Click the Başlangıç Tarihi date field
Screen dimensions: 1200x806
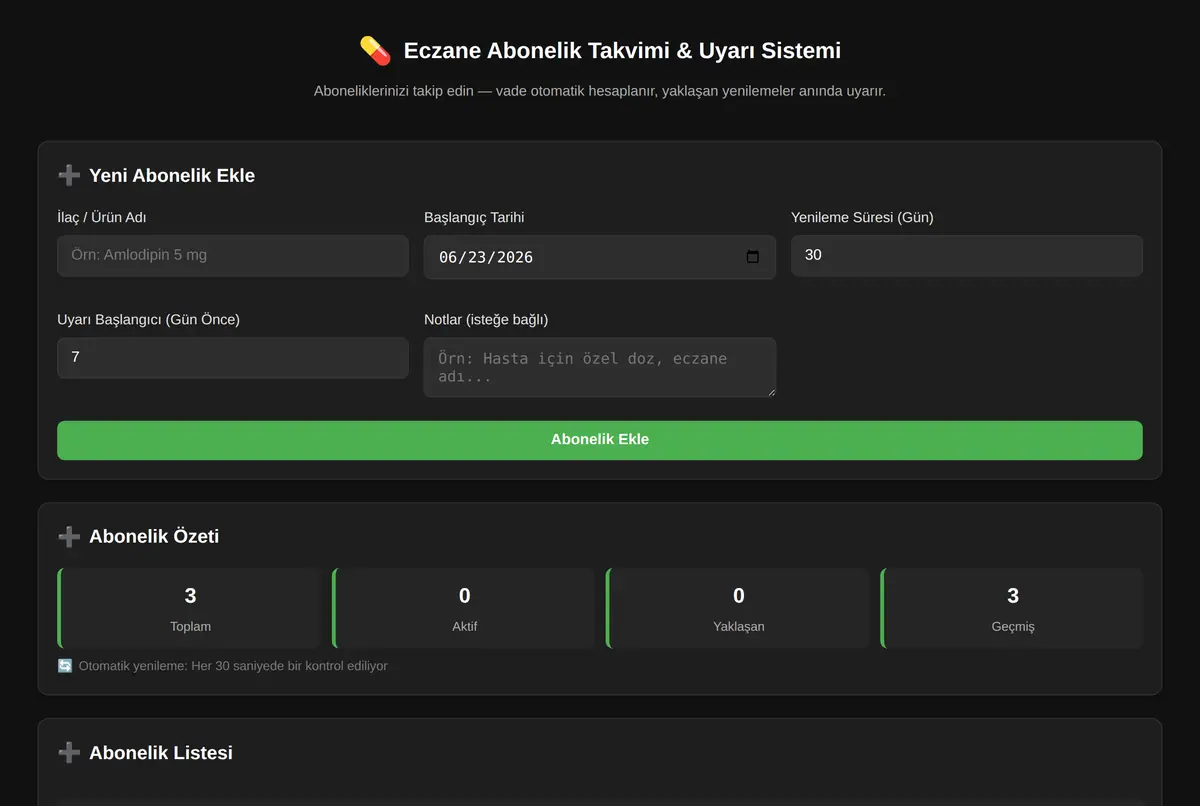click(600, 257)
